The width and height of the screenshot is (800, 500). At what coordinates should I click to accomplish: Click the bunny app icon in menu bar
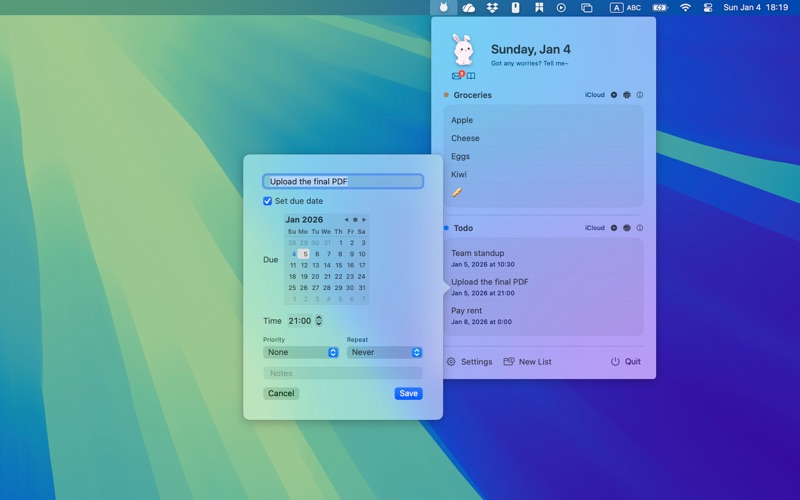pyautogui.click(x=444, y=8)
